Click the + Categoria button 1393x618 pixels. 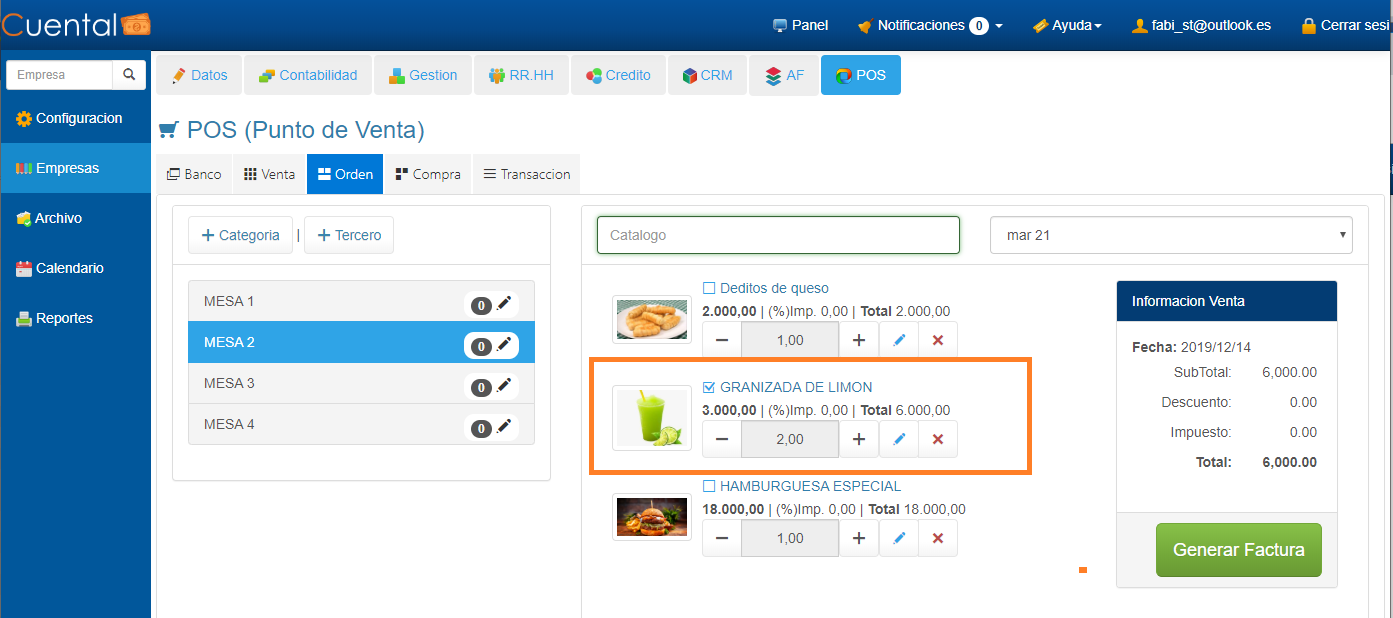coord(240,235)
